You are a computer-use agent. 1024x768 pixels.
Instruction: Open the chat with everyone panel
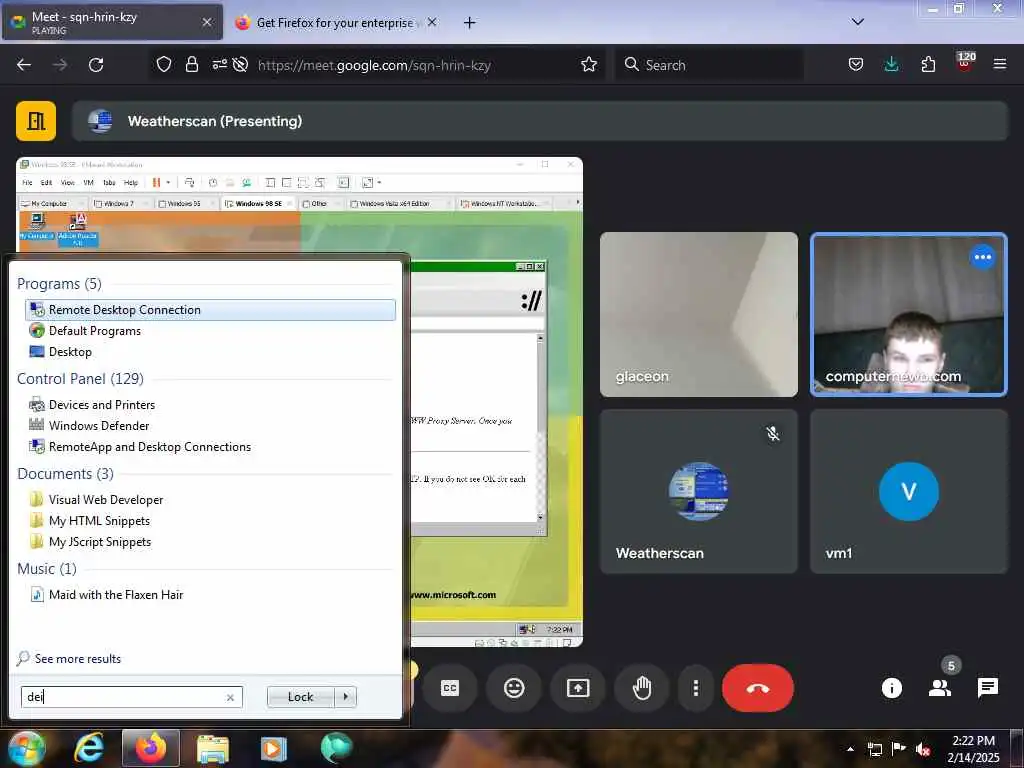click(x=988, y=688)
